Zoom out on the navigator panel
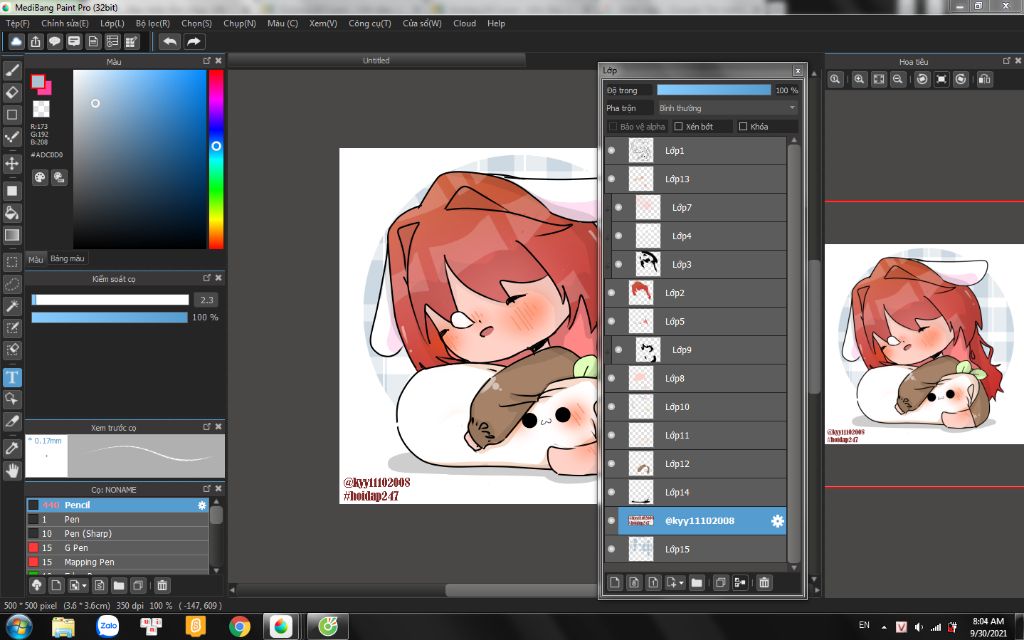The width and height of the screenshot is (1024, 640). pos(898,79)
